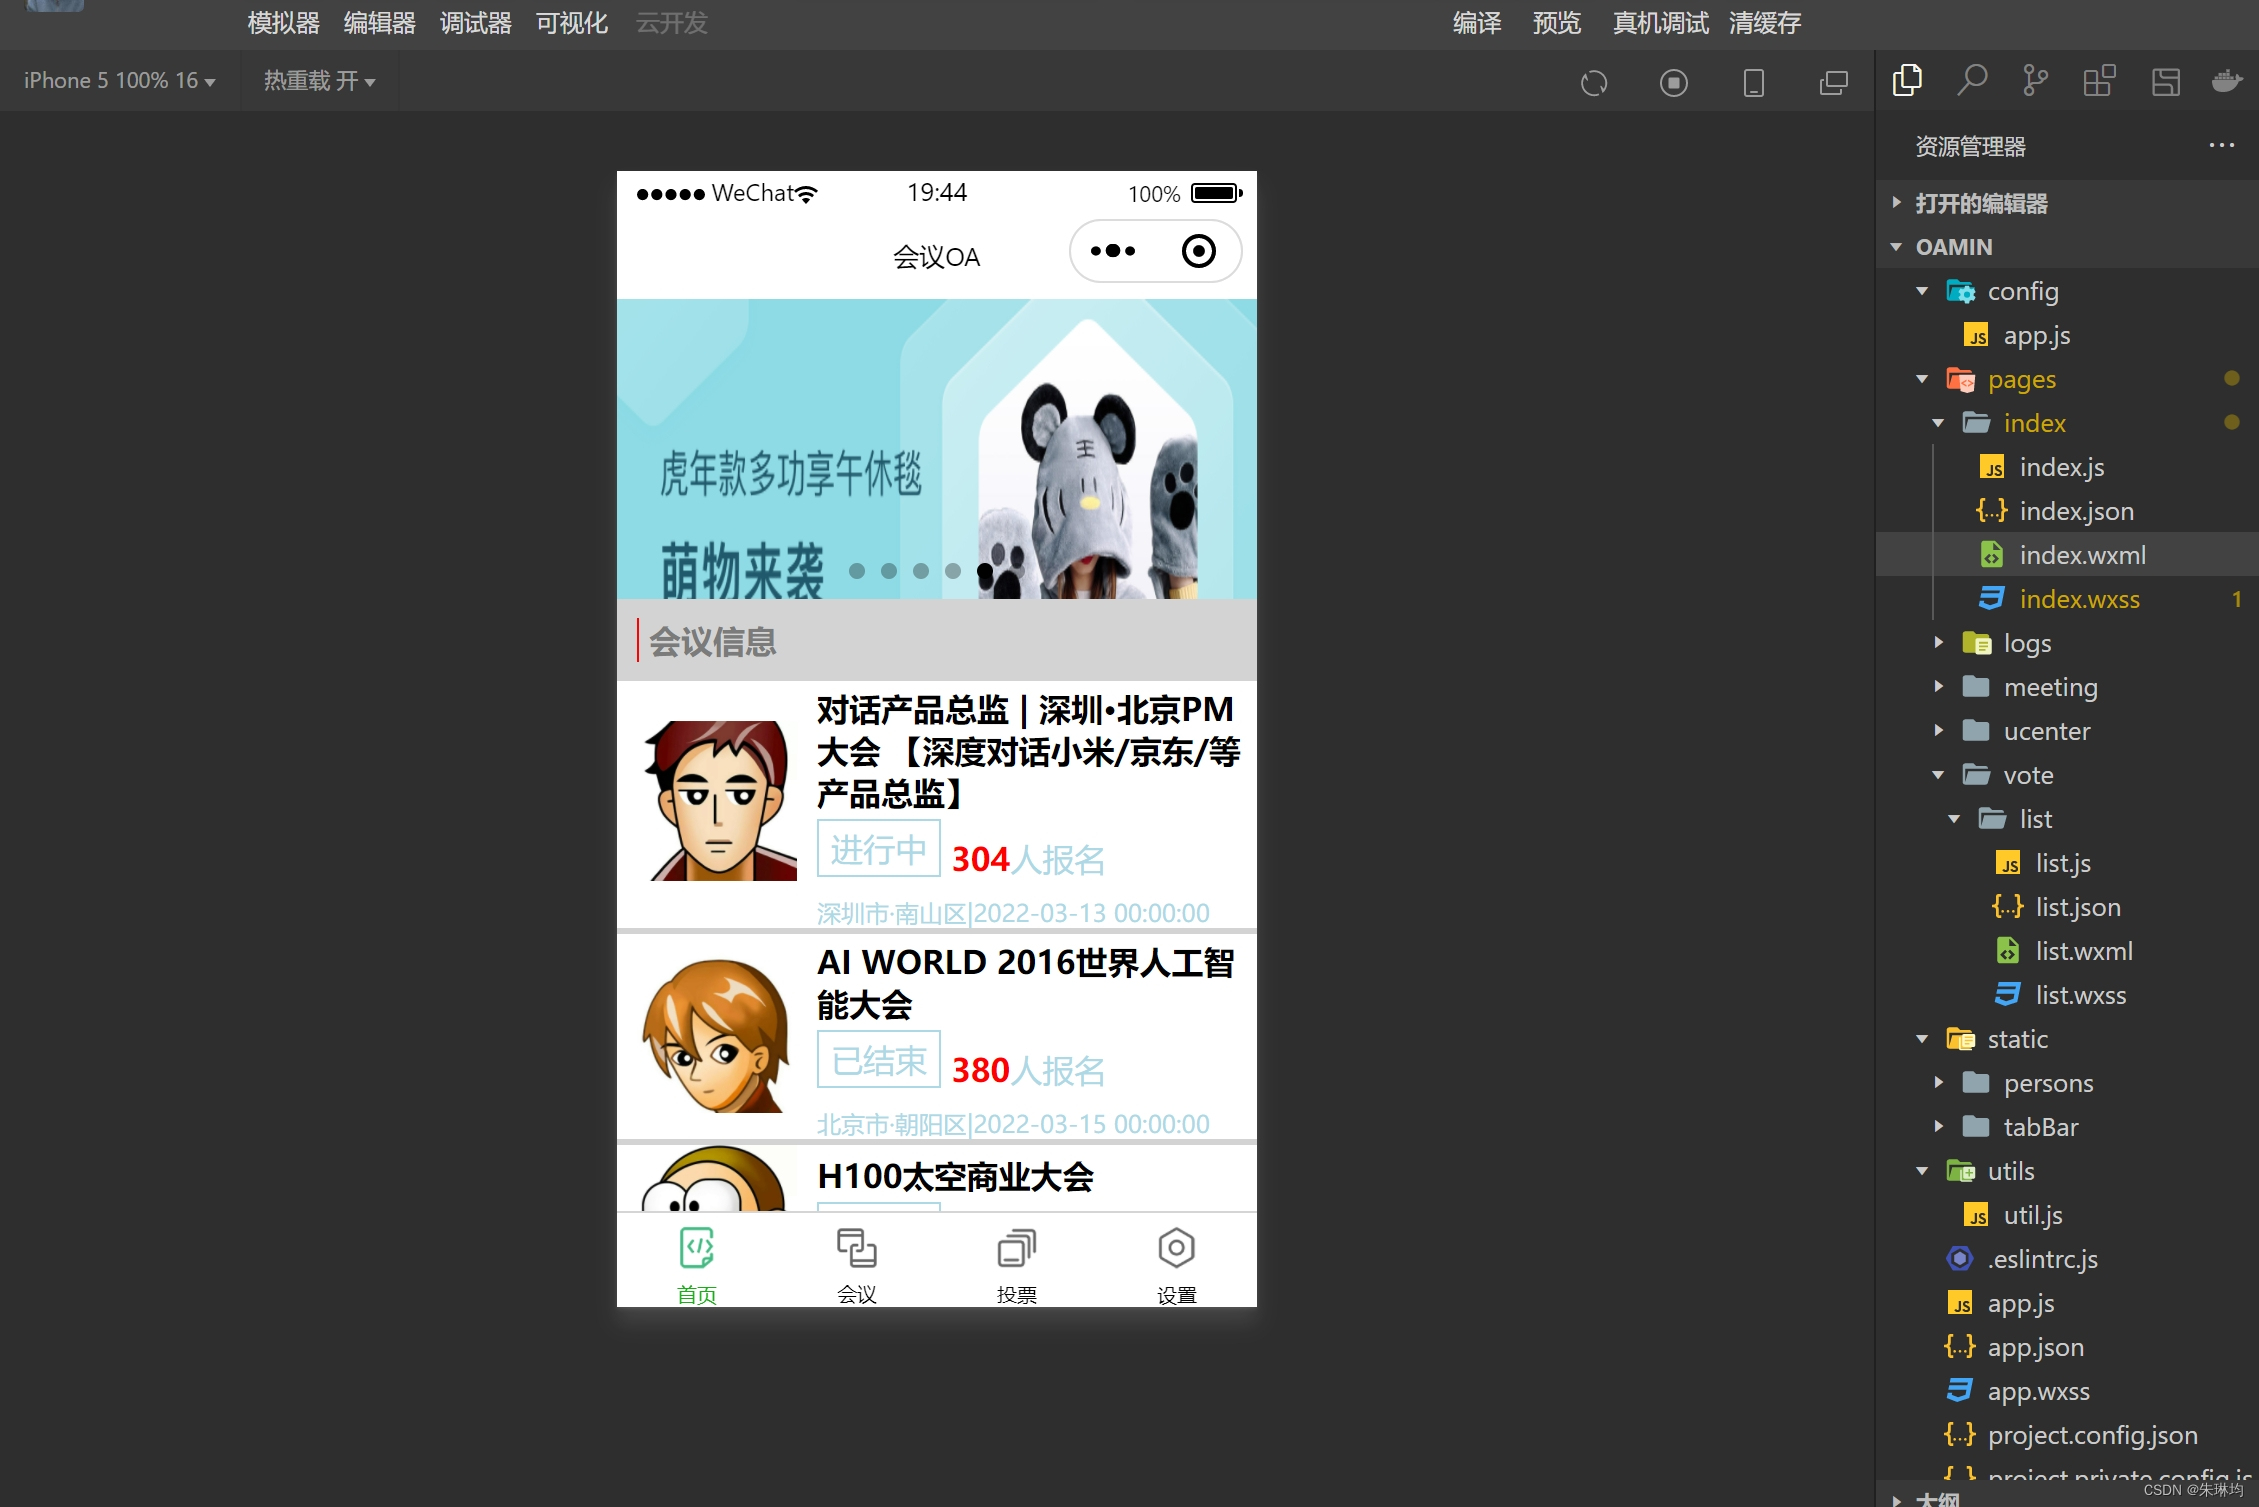The image size is (2259, 1507).
Task: Toggle hot reload dropdown setting
Action: click(x=319, y=81)
